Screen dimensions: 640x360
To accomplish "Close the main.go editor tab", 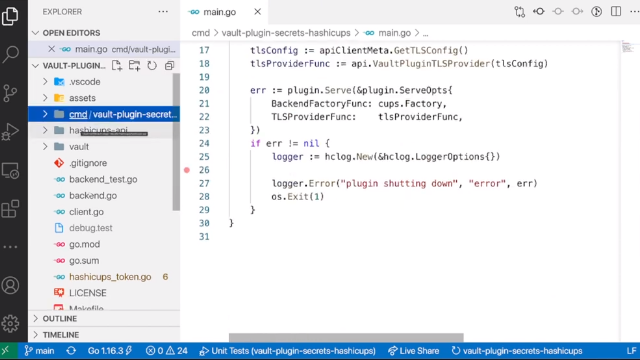I will click(258, 12).
